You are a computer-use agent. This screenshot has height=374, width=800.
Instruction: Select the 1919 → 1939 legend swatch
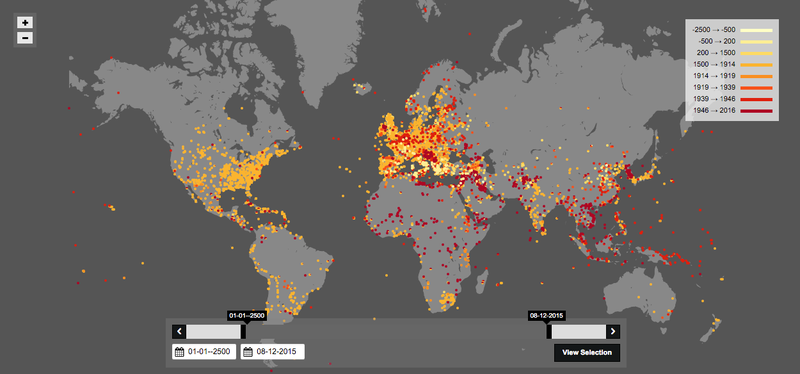point(756,88)
